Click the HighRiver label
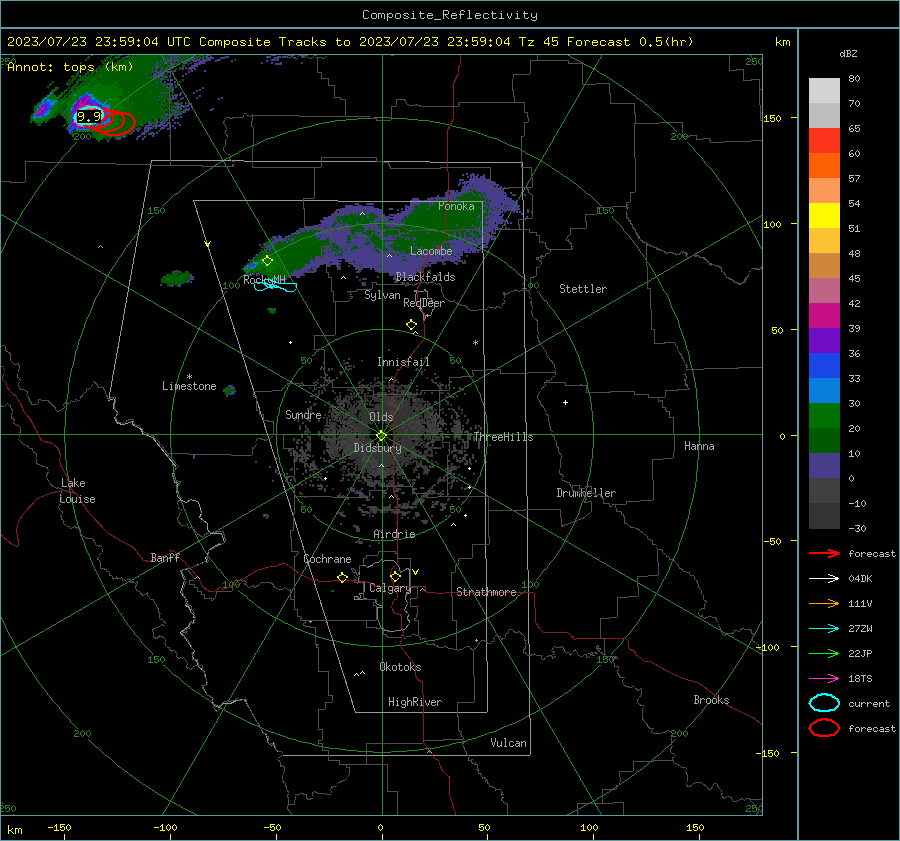Screen dimensions: 900x841 click(x=415, y=702)
